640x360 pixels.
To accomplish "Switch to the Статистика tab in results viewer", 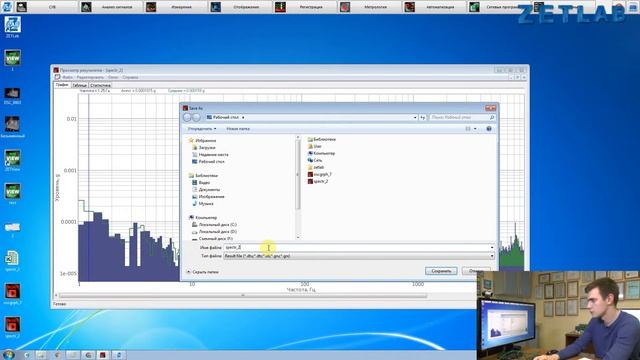I will (x=100, y=85).
